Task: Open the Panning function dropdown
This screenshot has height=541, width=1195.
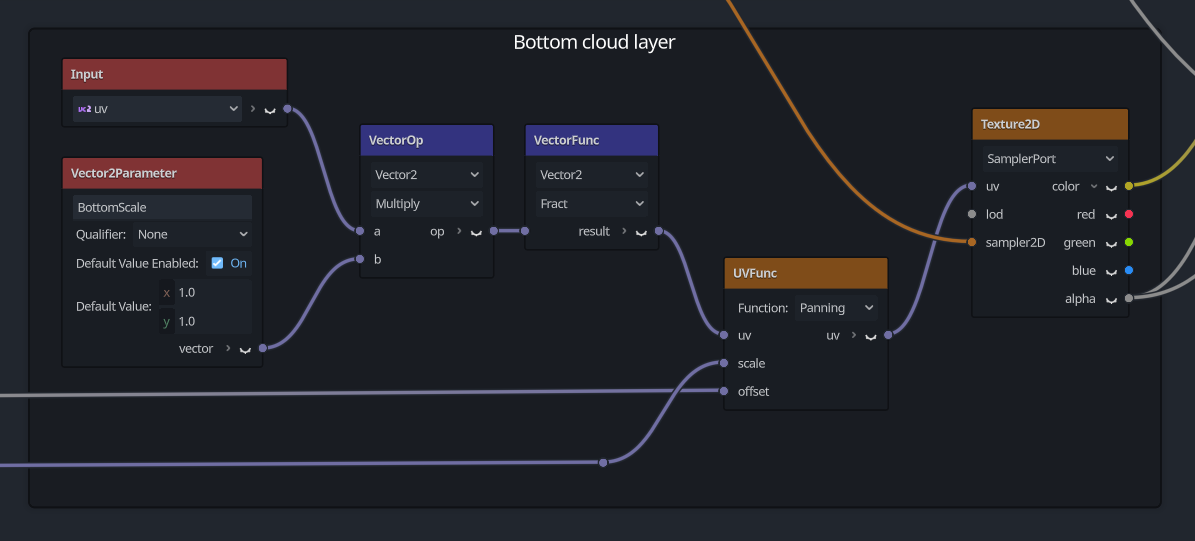Action: [836, 309]
